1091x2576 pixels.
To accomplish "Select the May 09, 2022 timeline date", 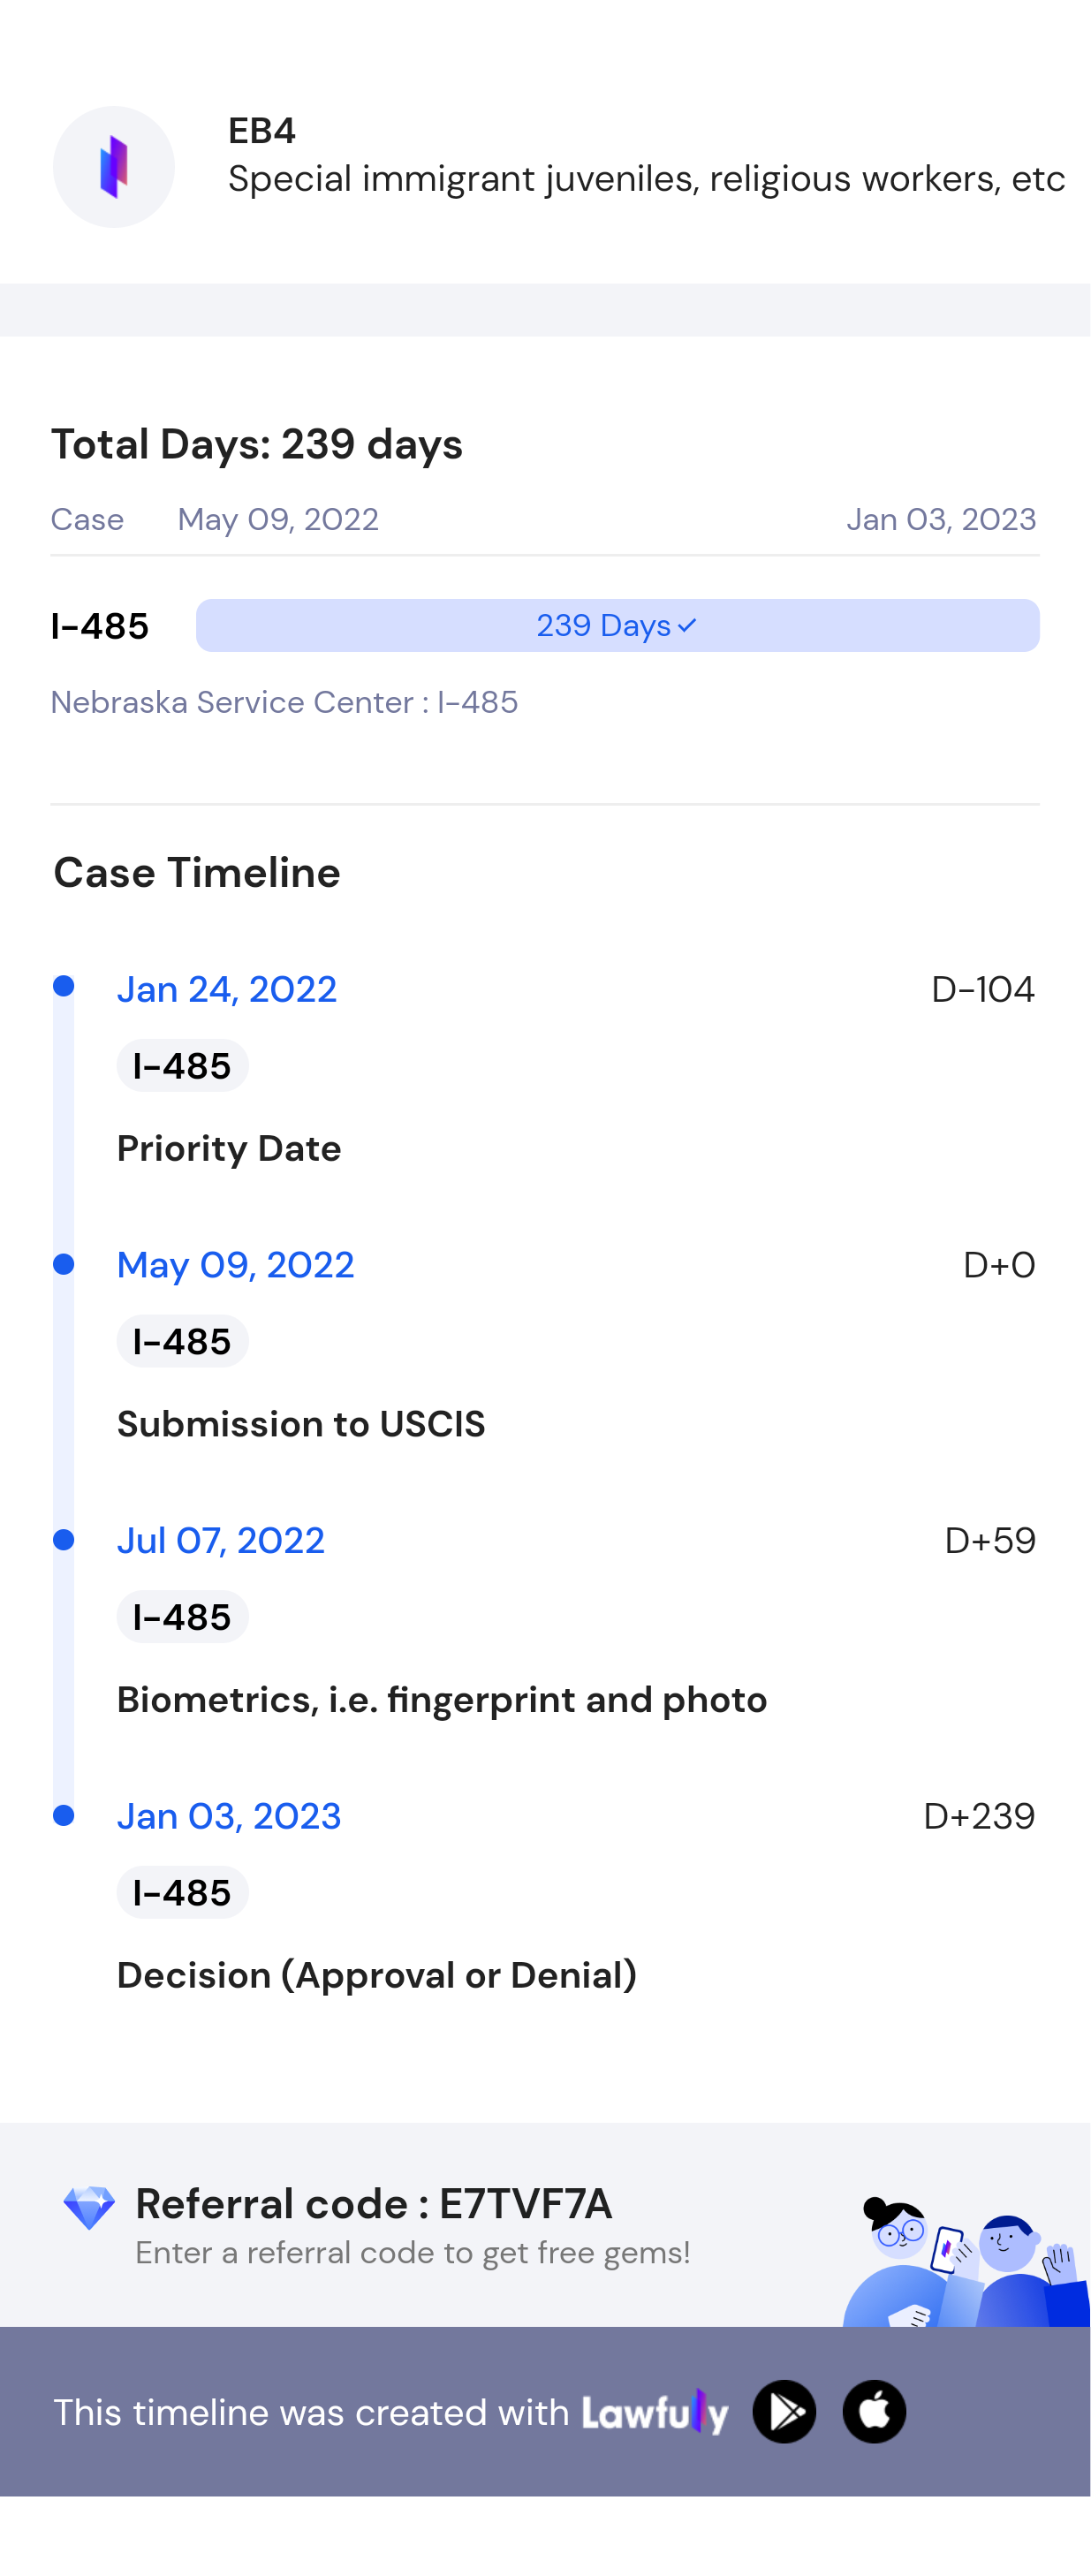I will (236, 1265).
